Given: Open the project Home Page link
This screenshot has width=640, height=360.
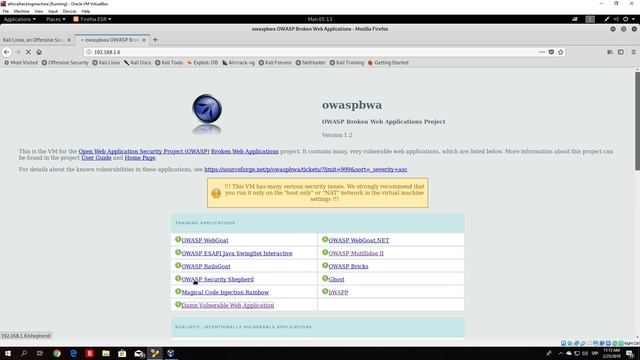Looking at the screenshot, I should click(140, 158).
